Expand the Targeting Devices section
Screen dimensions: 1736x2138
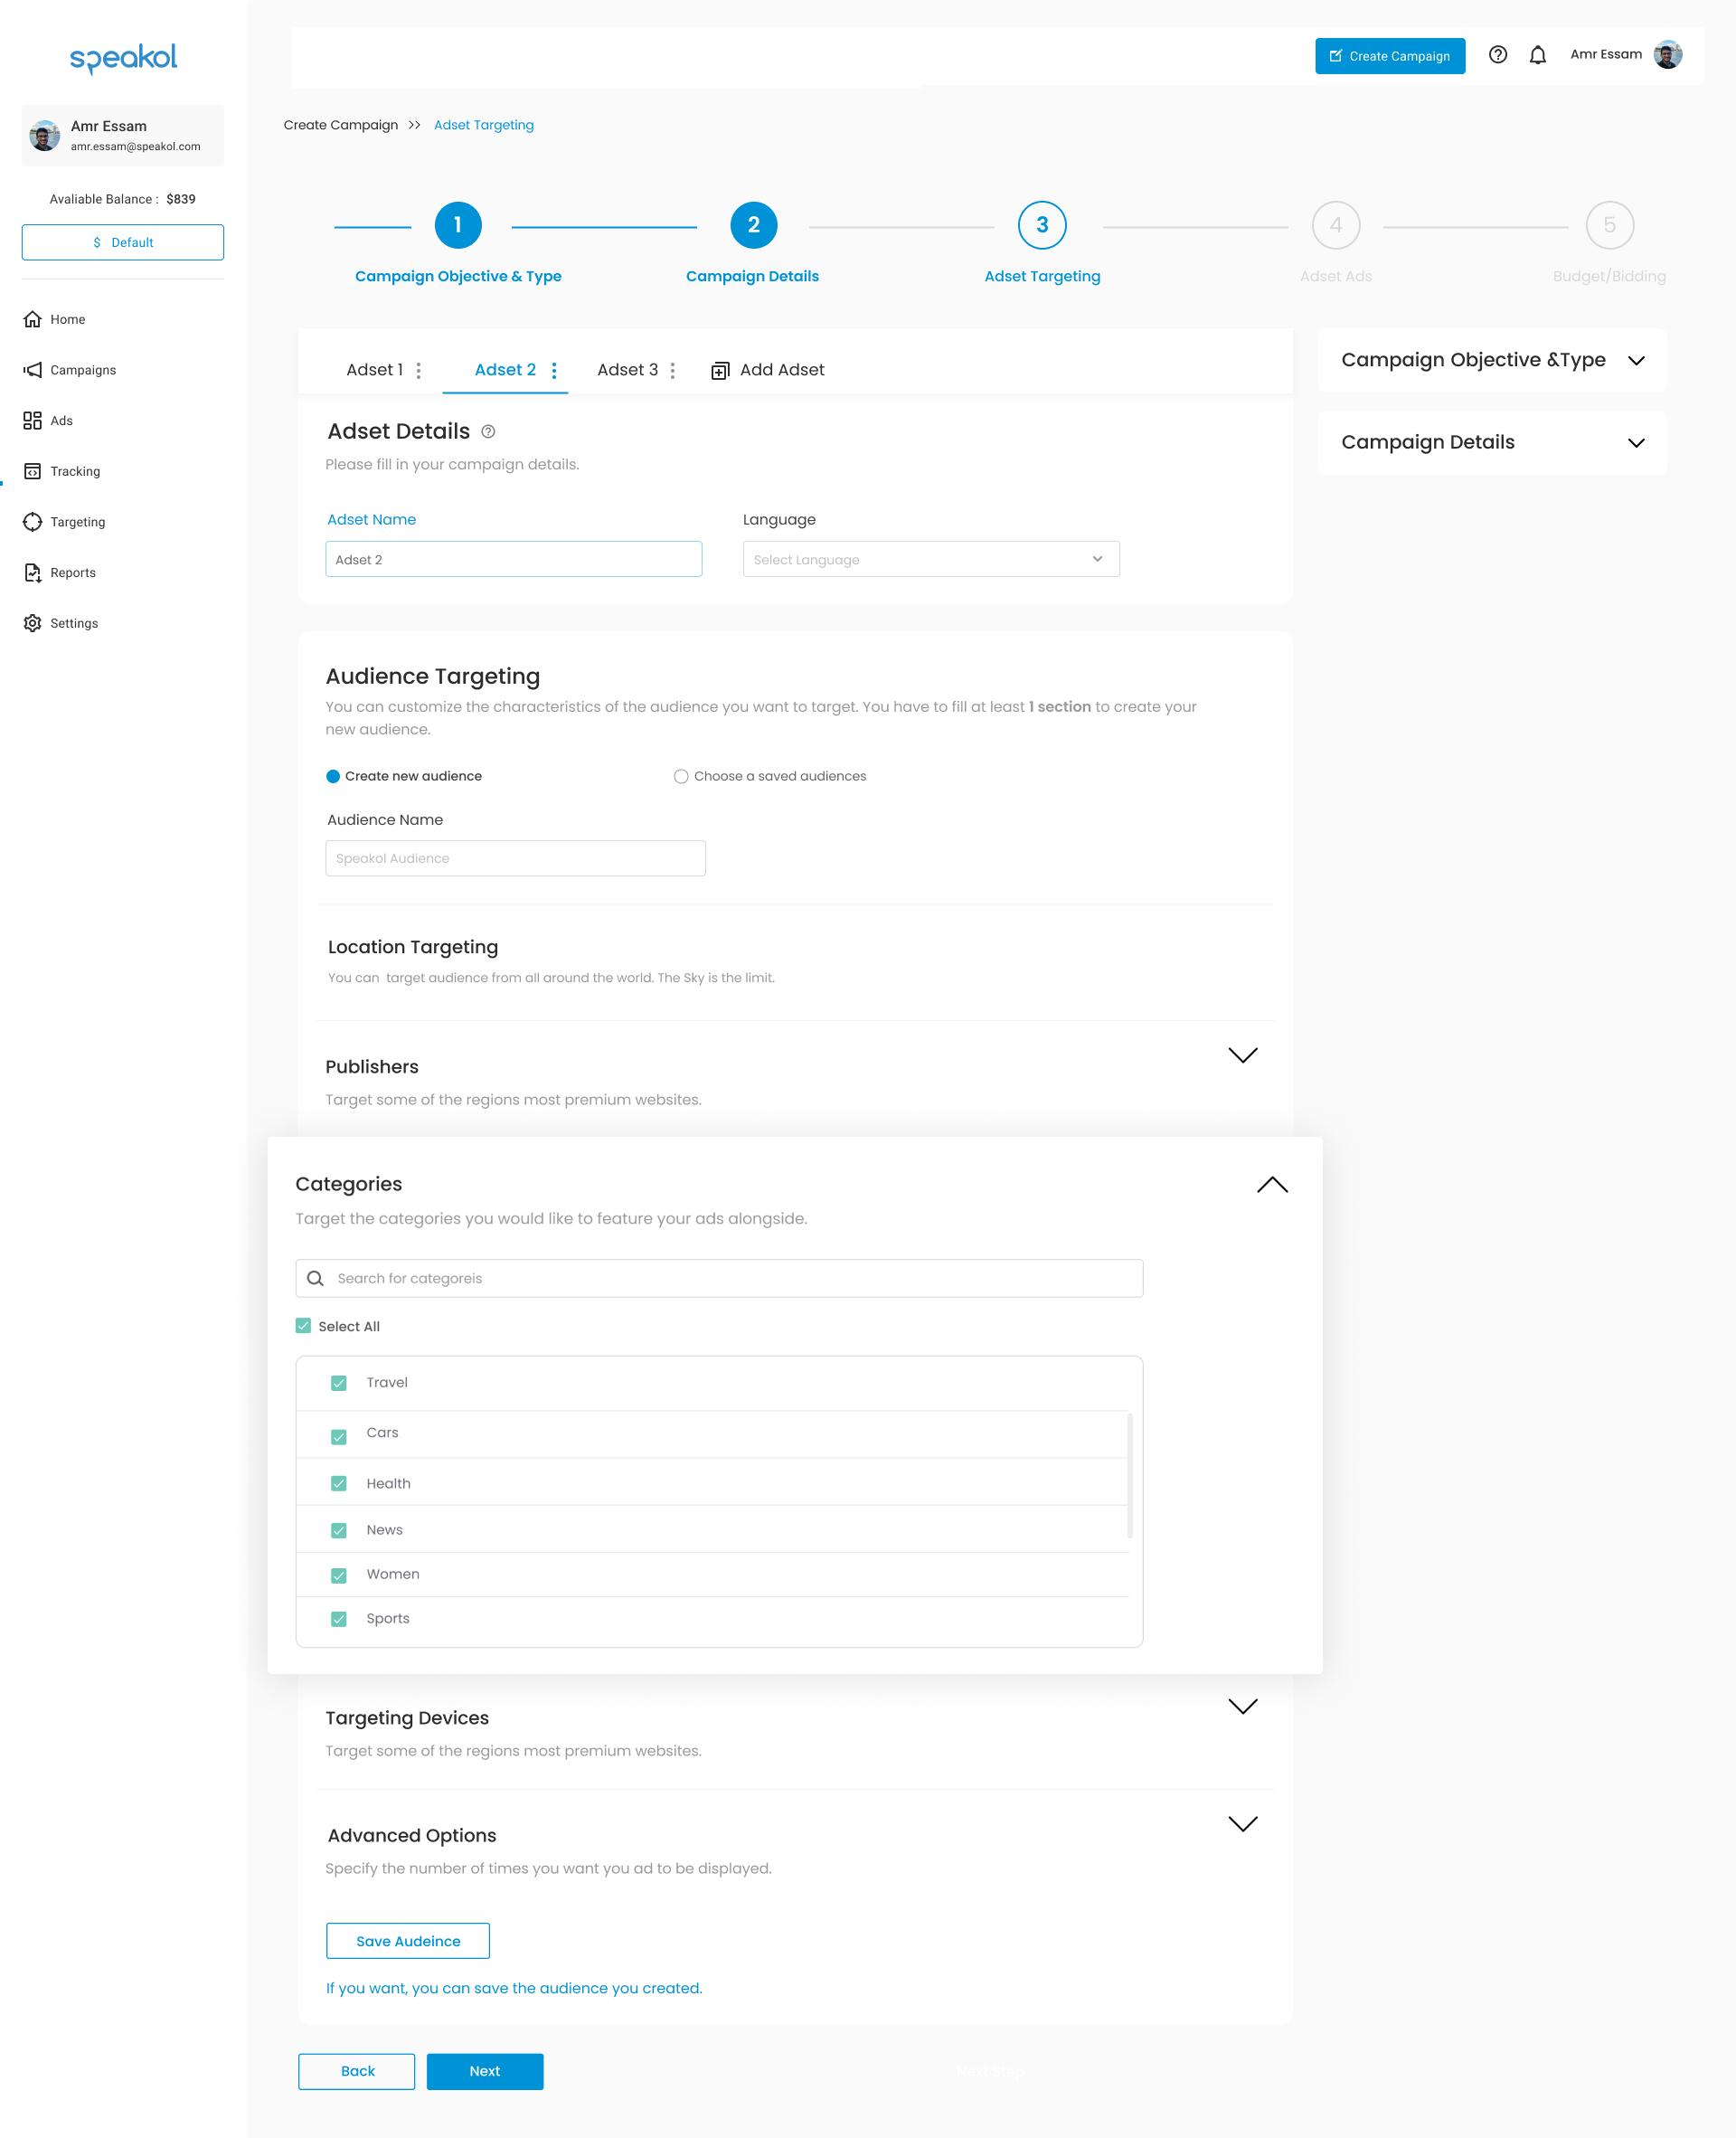1243,1706
